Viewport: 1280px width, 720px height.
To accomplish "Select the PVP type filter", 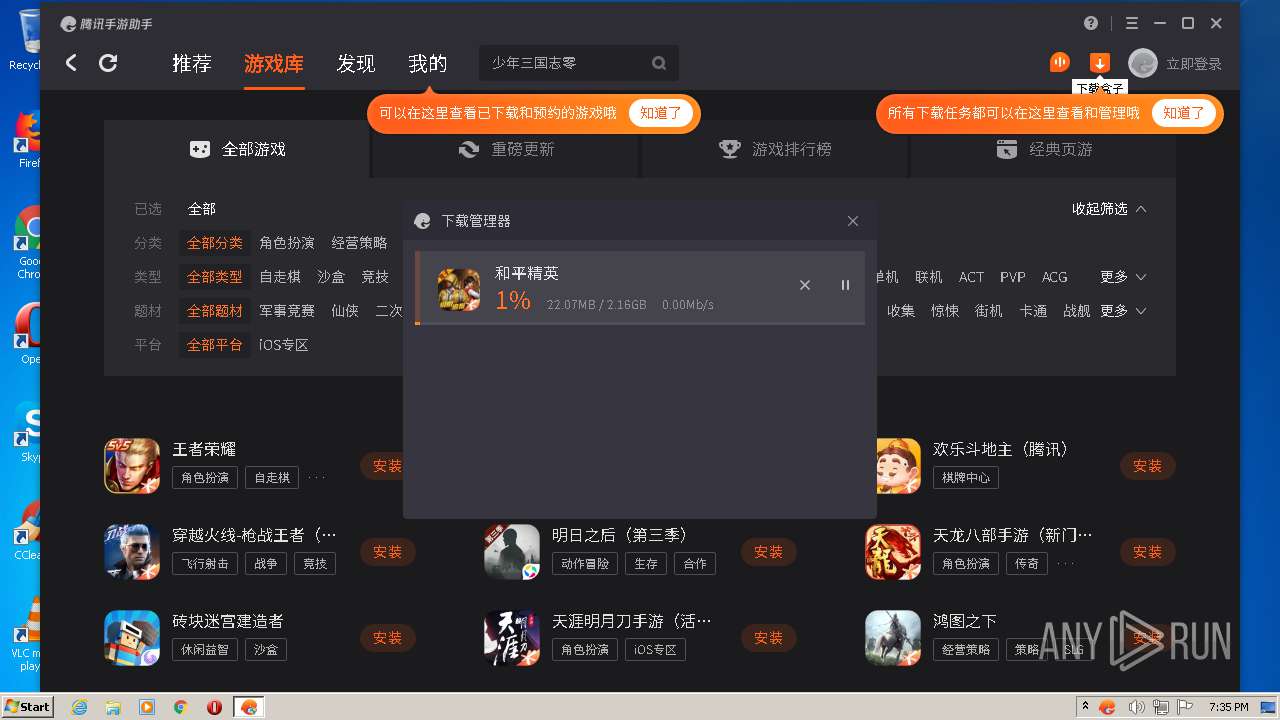I will click(1013, 277).
